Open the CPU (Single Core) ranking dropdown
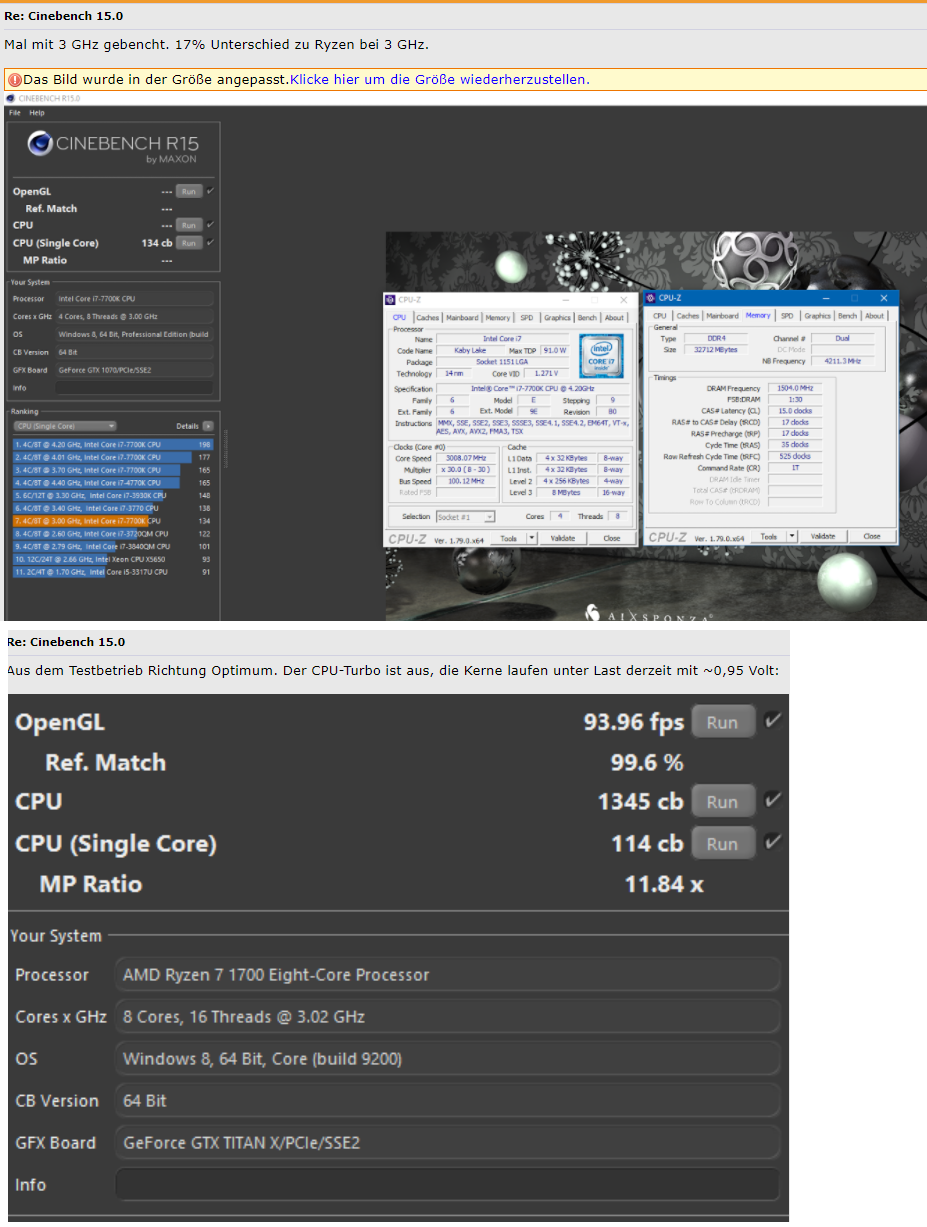 64,426
